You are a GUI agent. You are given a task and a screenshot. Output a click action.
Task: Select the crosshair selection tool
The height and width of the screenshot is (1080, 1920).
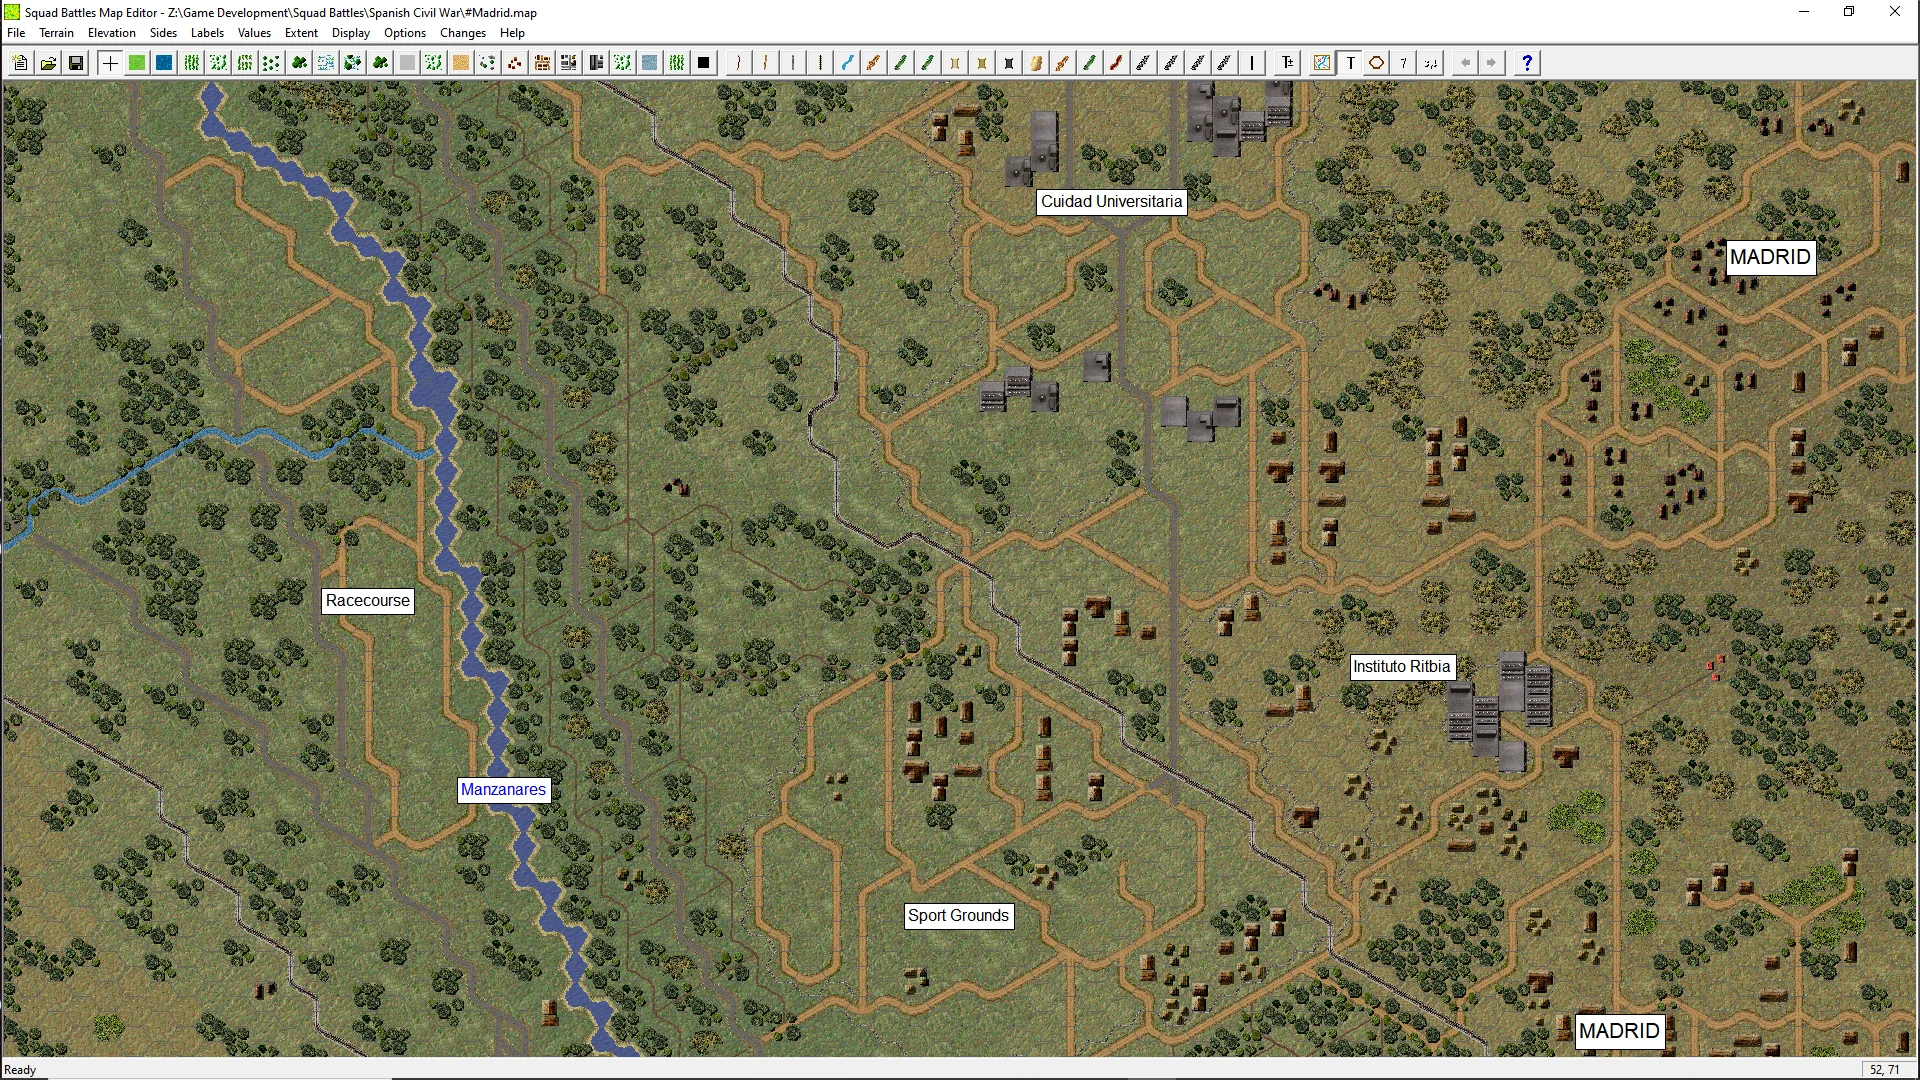click(110, 63)
